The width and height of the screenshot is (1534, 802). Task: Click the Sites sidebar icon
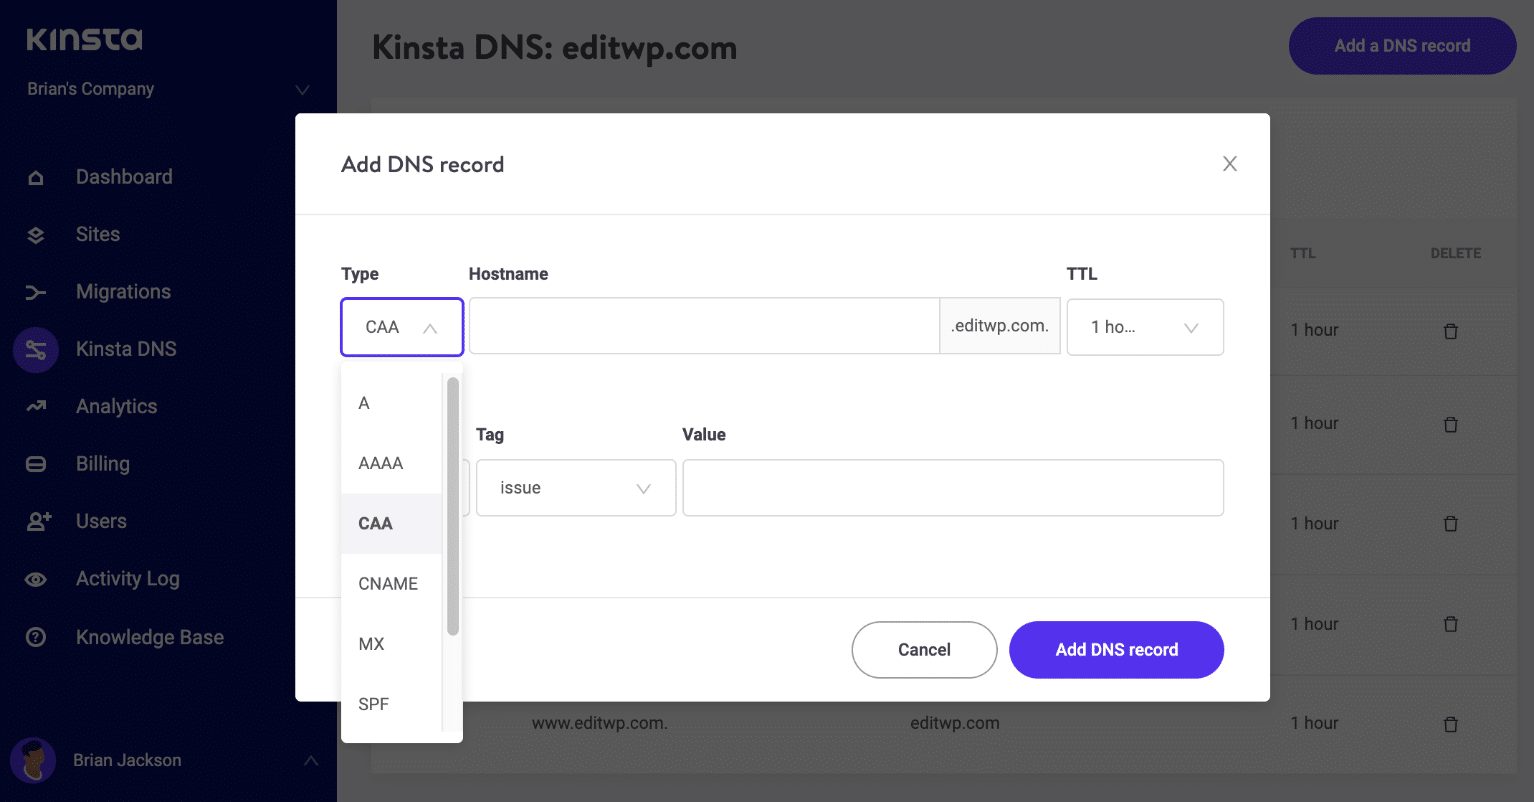36,234
